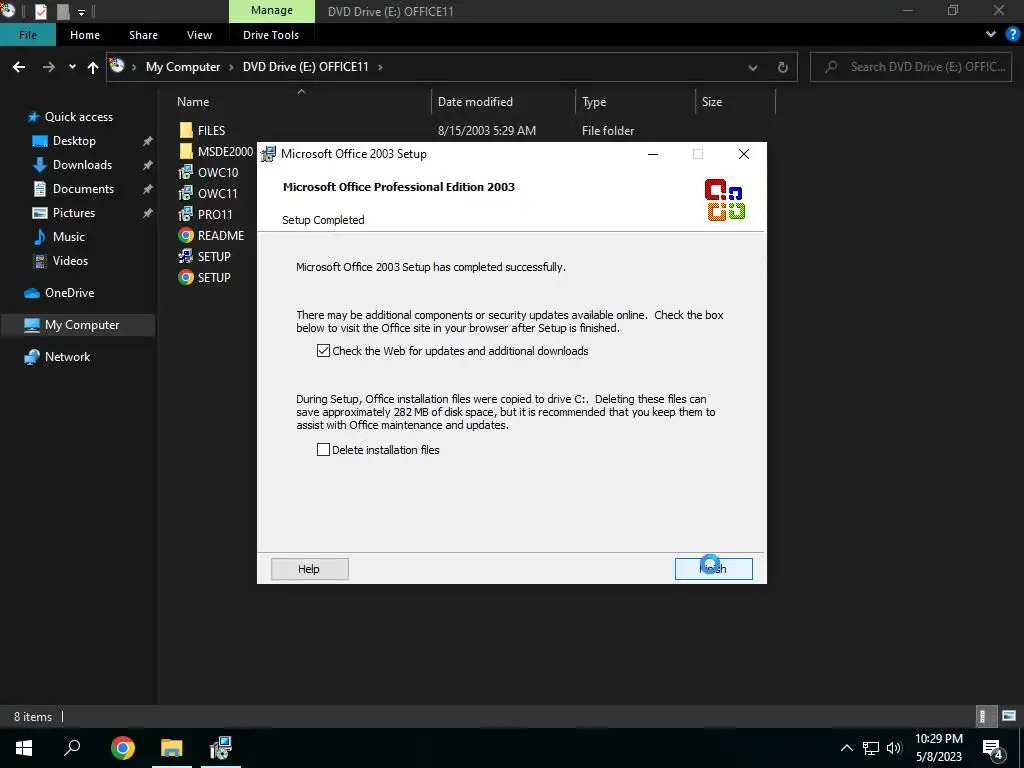
Task: Switch to Office Setup taskbar icon
Action: (x=221, y=747)
